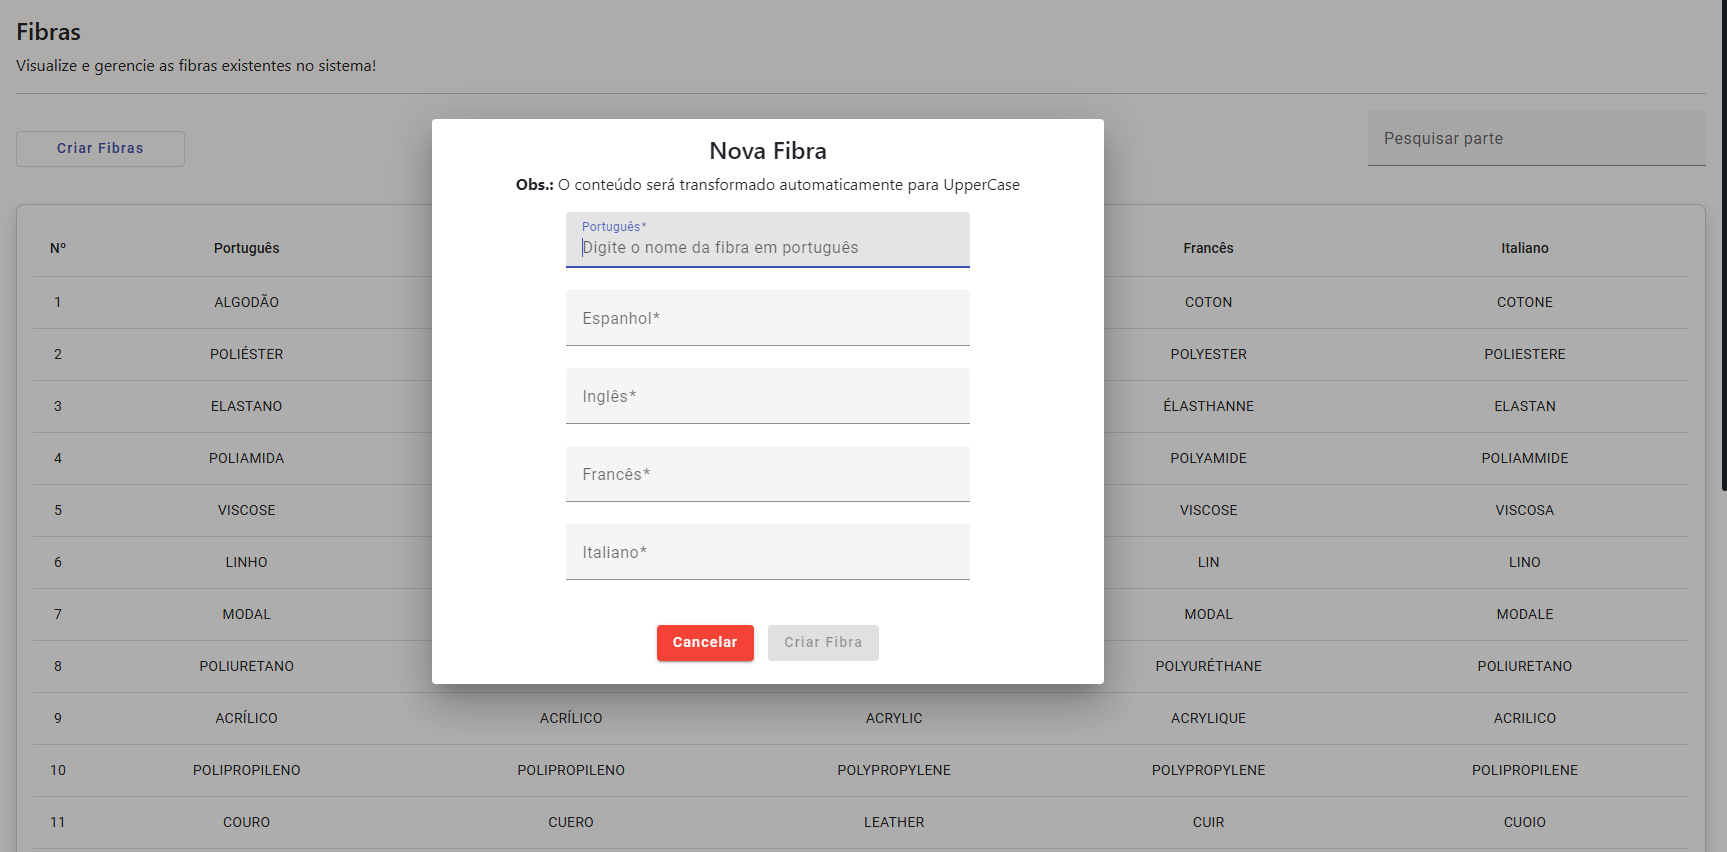
Task: Click the Pesquisar parte search box
Action: click(1535, 138)
